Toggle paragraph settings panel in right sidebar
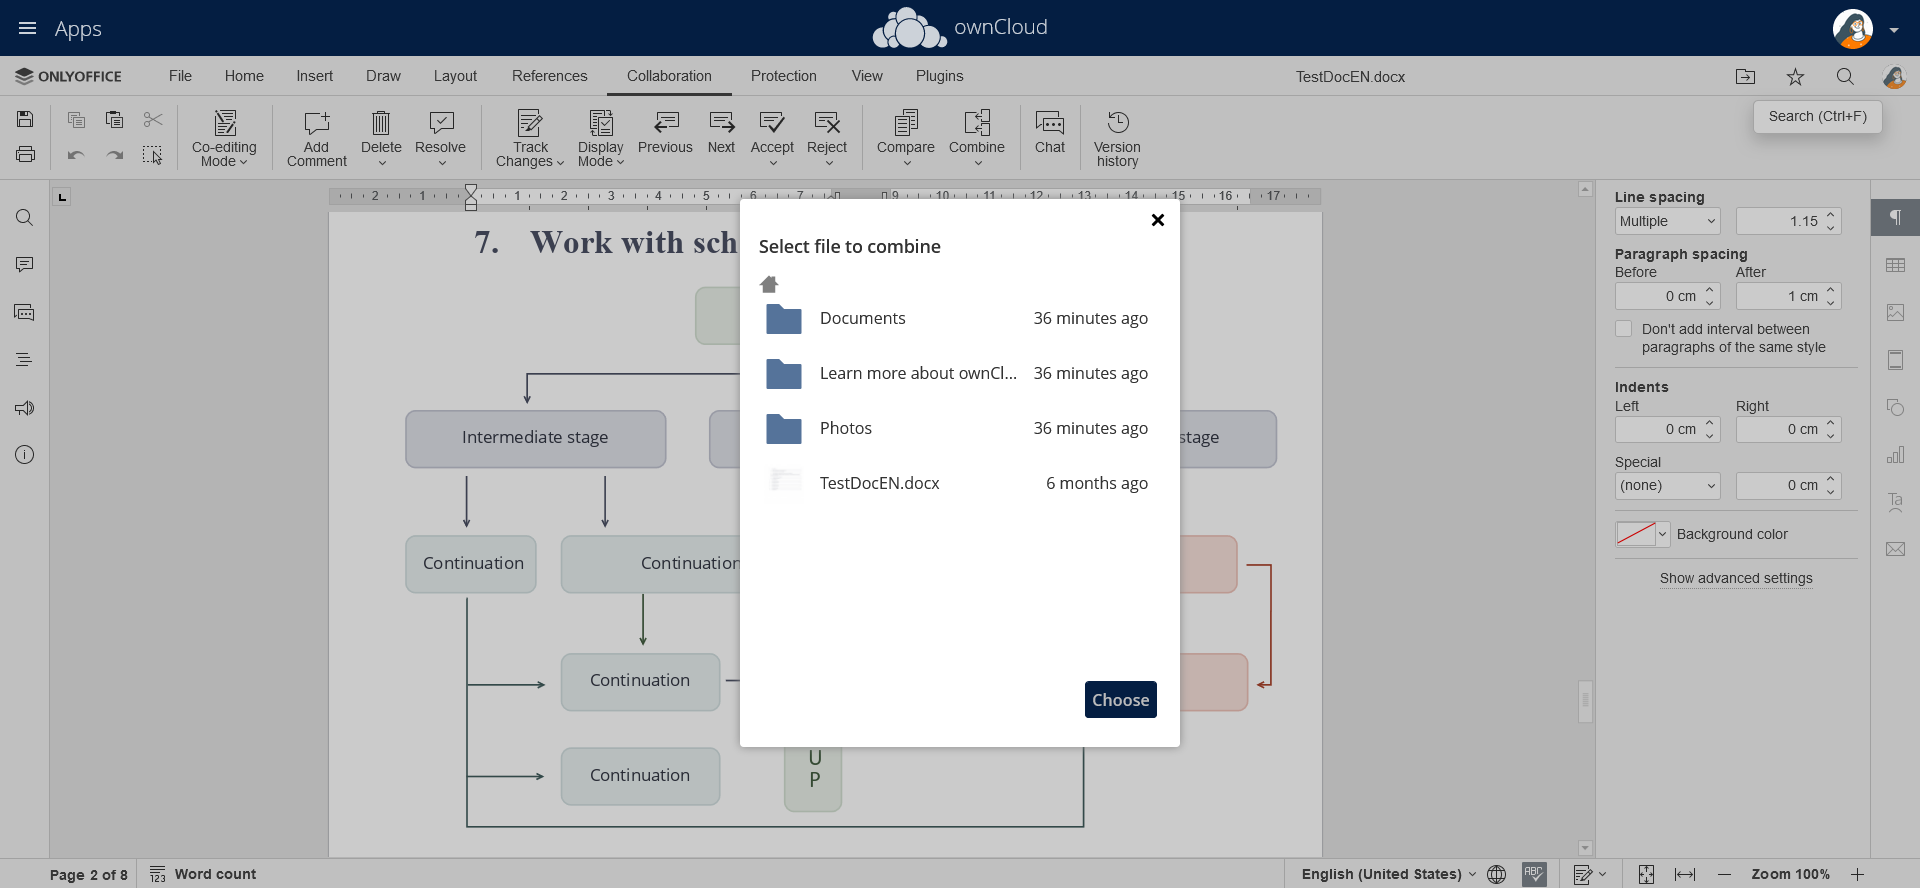Image resolution: width=1920 pixels, height=888 pixels. click(1895, 218)
